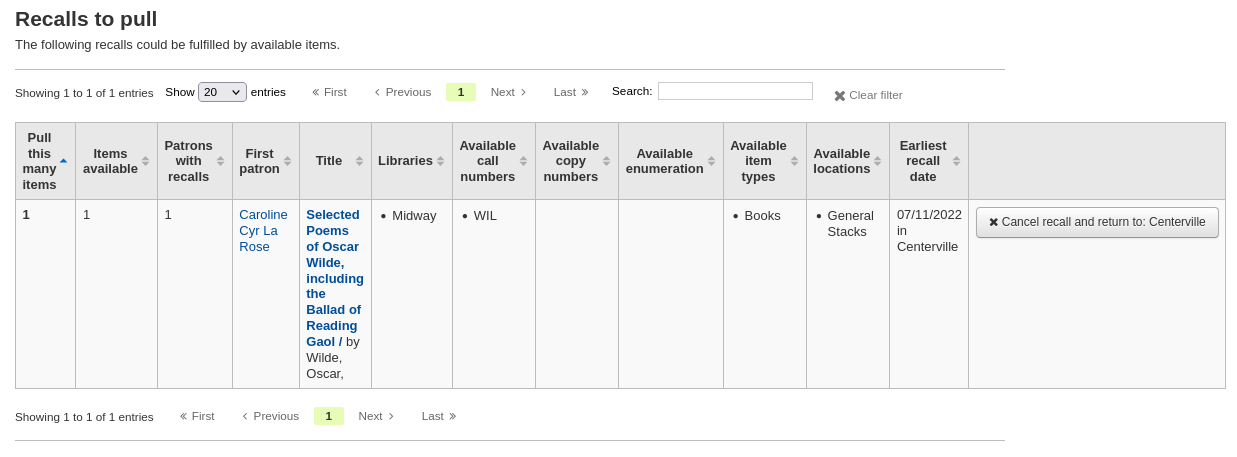Sort by Earliest recall date
1237x457 pixels.
[956, 161]
